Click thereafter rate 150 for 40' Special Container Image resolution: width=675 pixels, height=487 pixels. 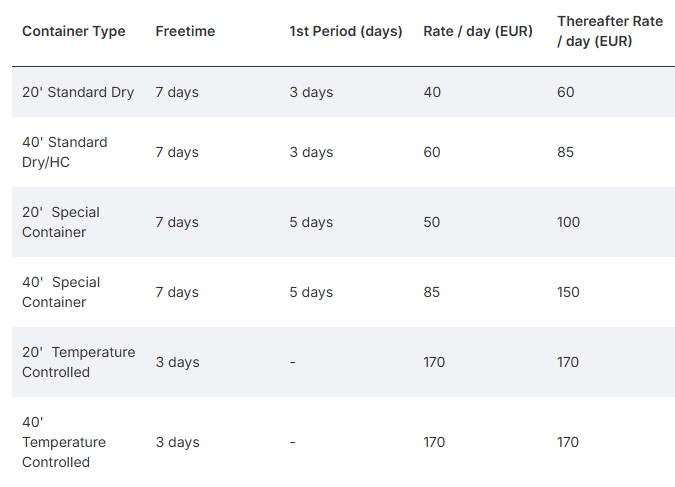(x=568, y=292)
